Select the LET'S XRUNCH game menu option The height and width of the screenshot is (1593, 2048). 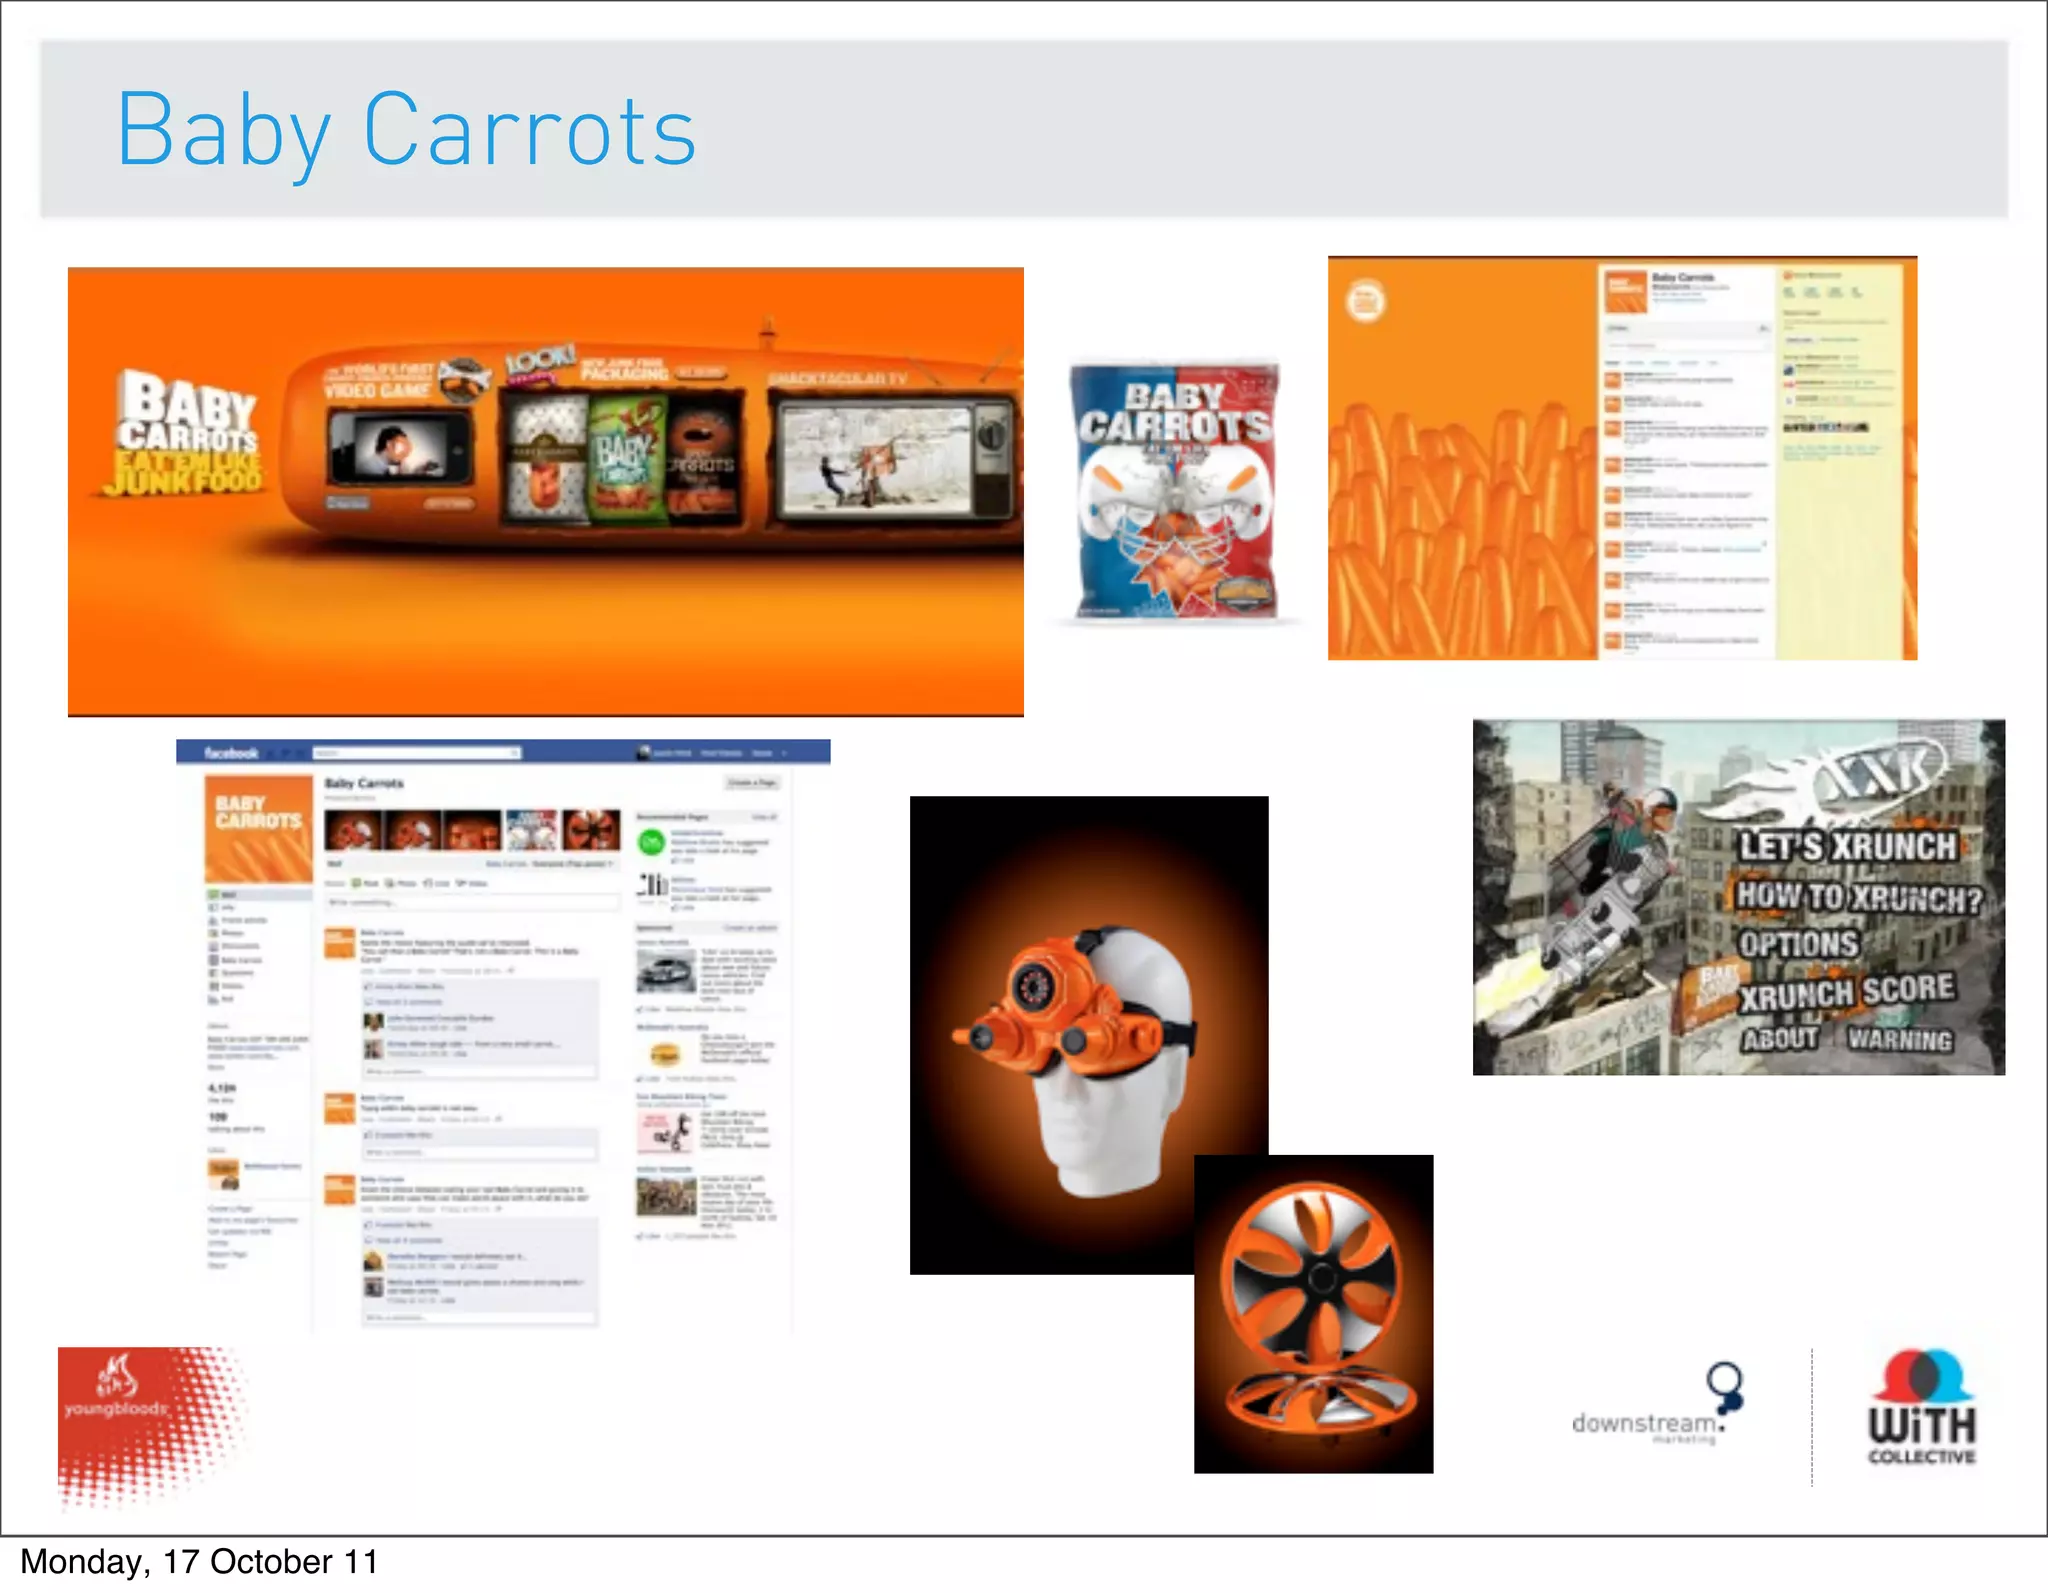pos(1847,846)
